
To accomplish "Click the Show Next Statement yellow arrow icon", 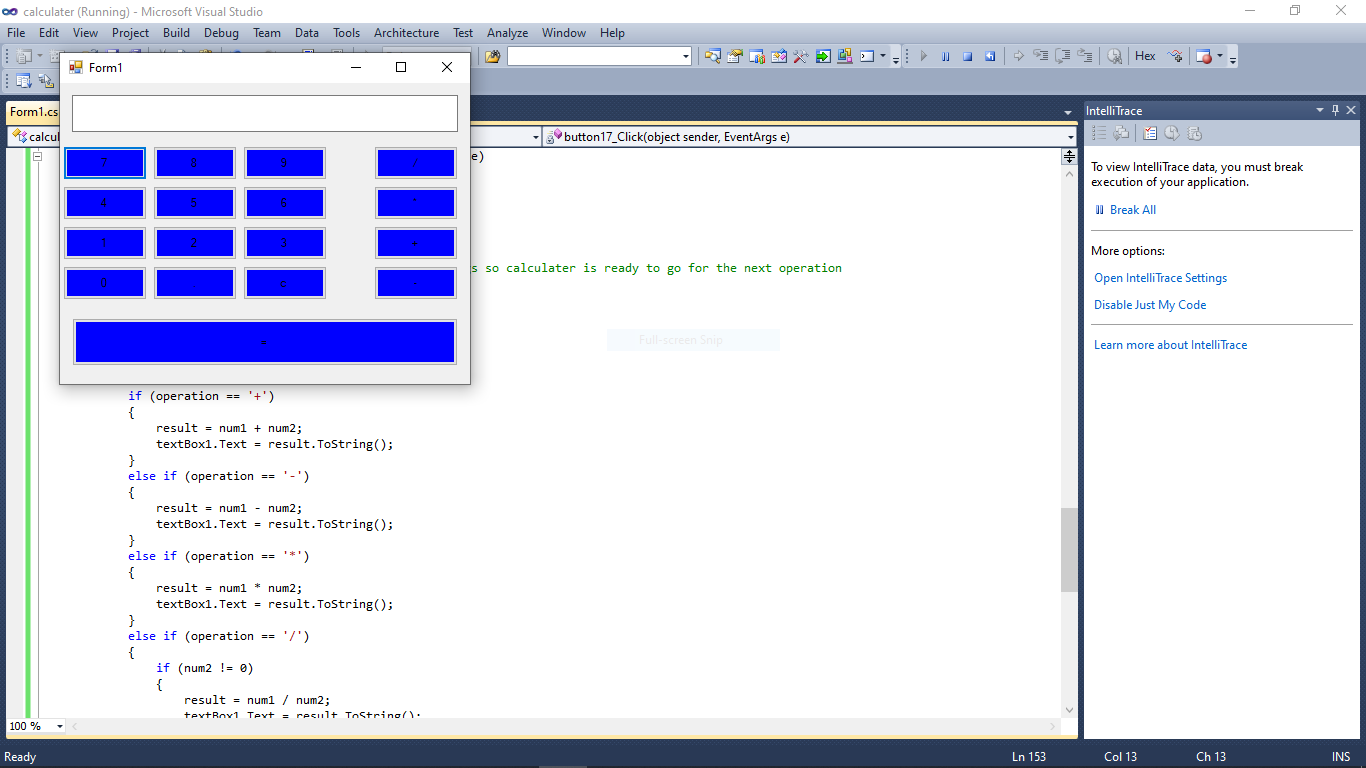I will click(x=1019, y=56).
